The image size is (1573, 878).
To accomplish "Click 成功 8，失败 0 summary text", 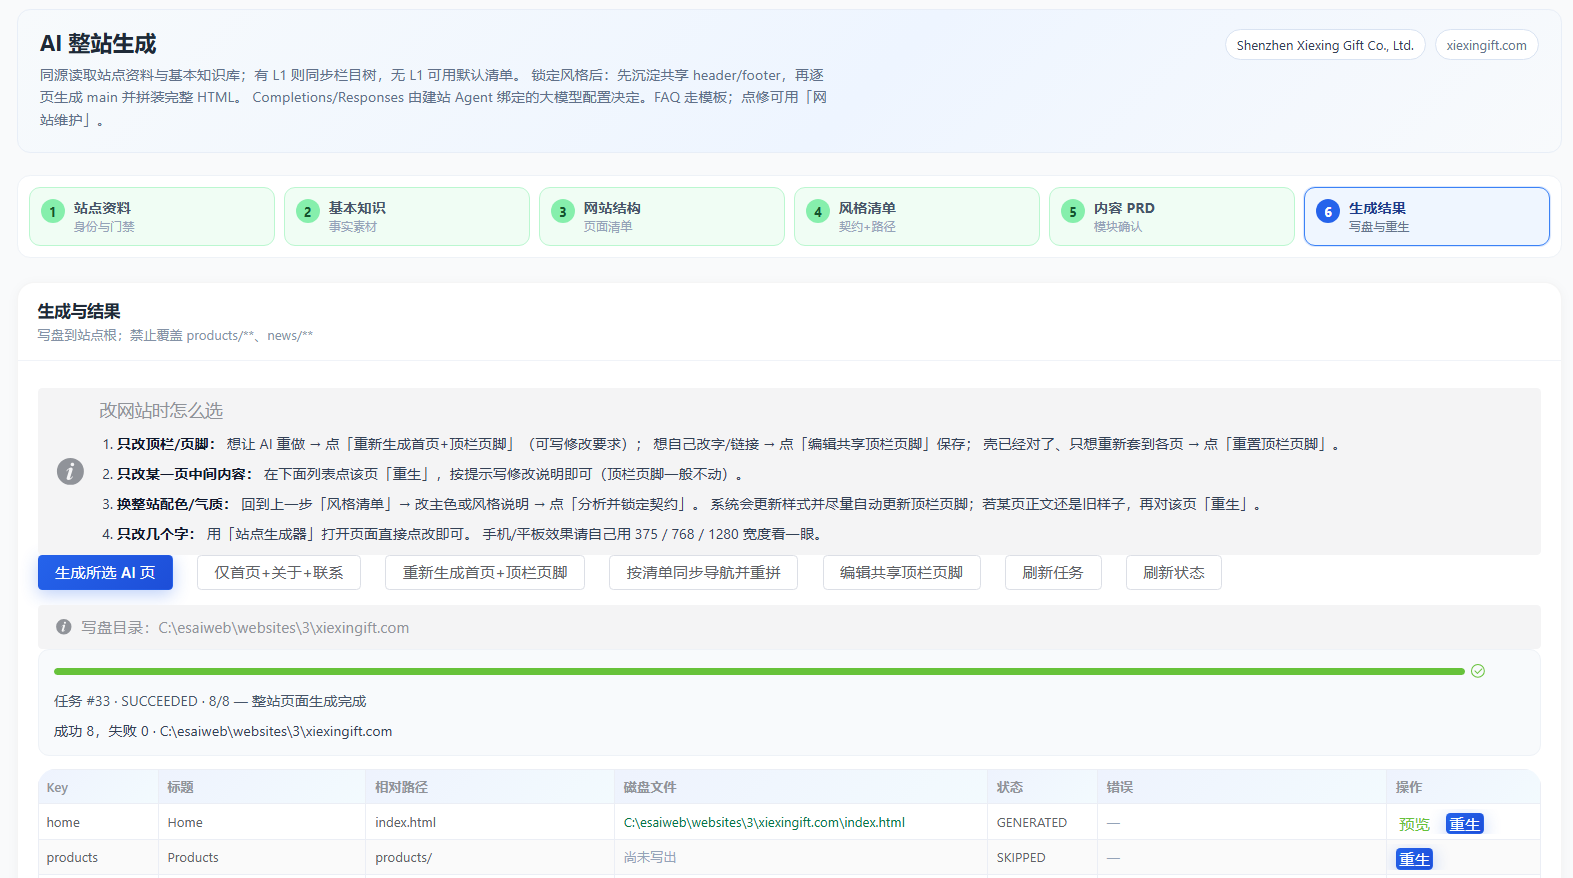I will [223, 731].
